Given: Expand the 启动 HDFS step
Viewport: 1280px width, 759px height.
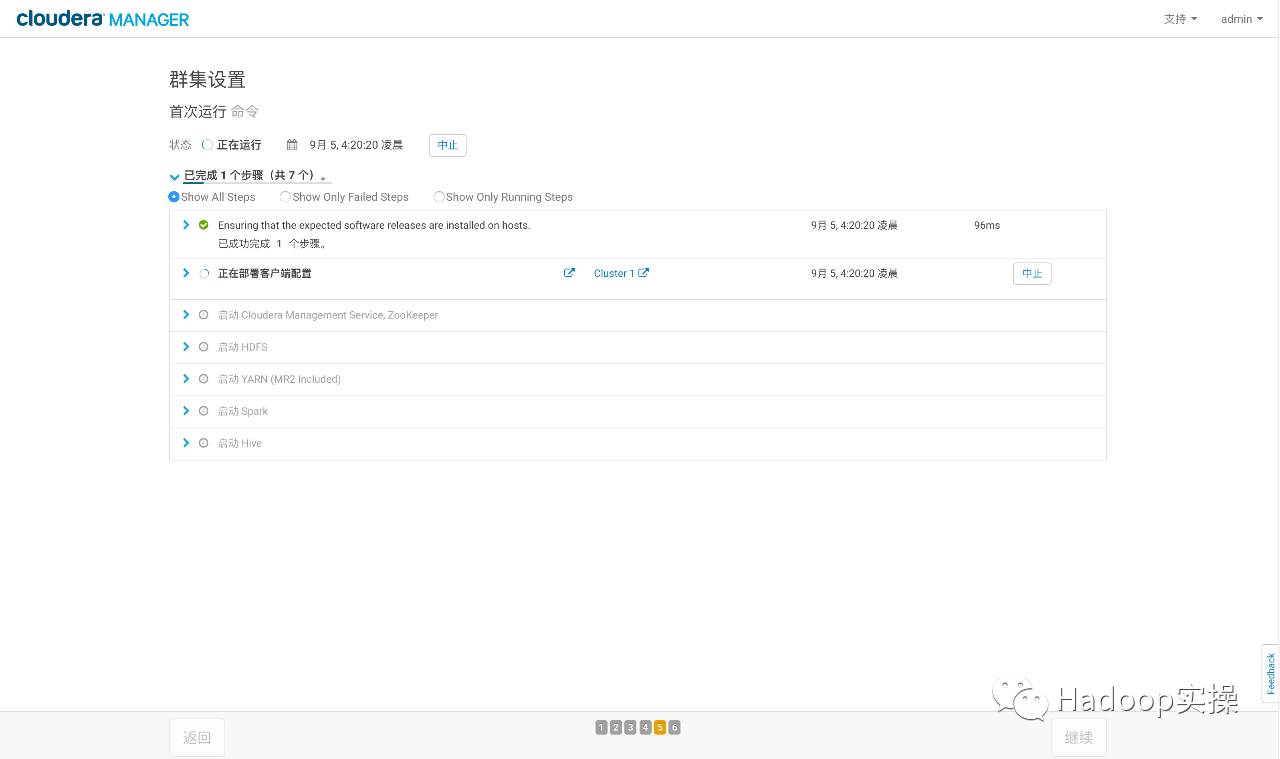Looking at the screenshot, I should (x=186, y=347).
